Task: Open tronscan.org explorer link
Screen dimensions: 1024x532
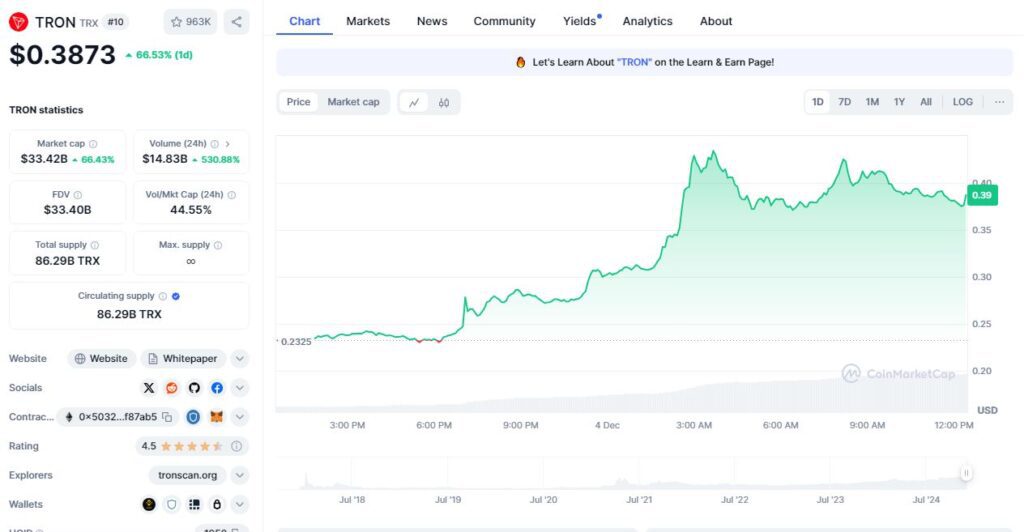Action: [187, 475]
